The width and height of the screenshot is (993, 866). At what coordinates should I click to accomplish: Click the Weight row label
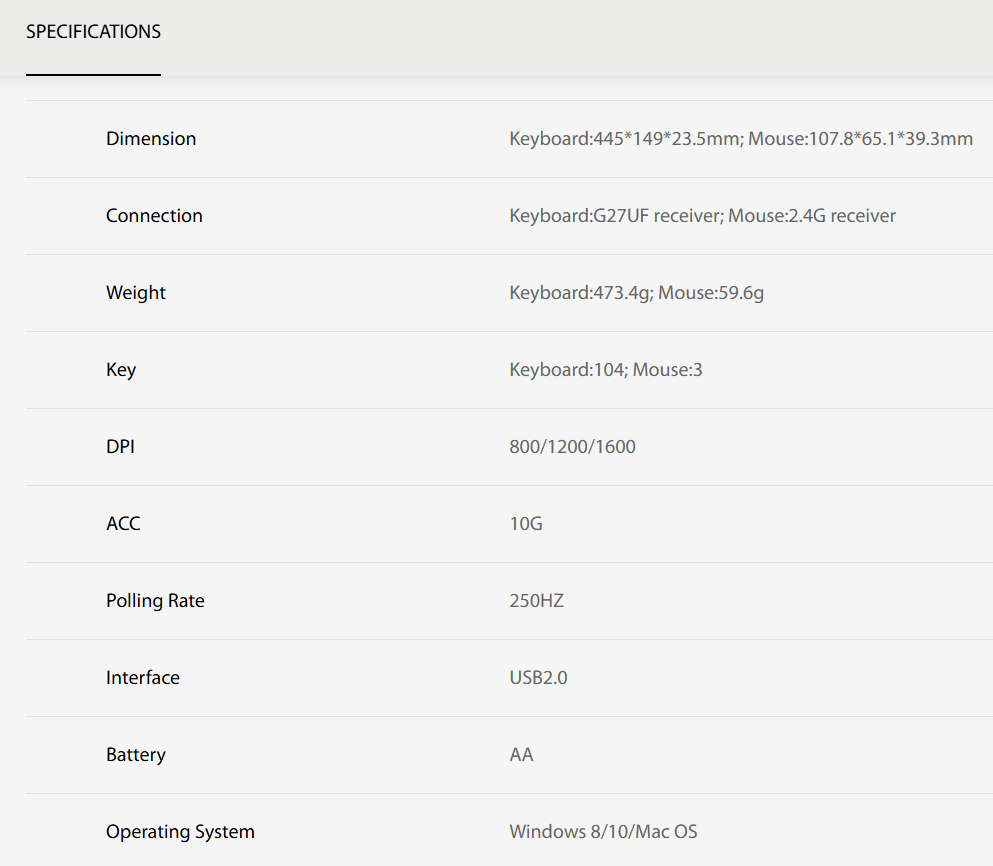tap(136, 293)
